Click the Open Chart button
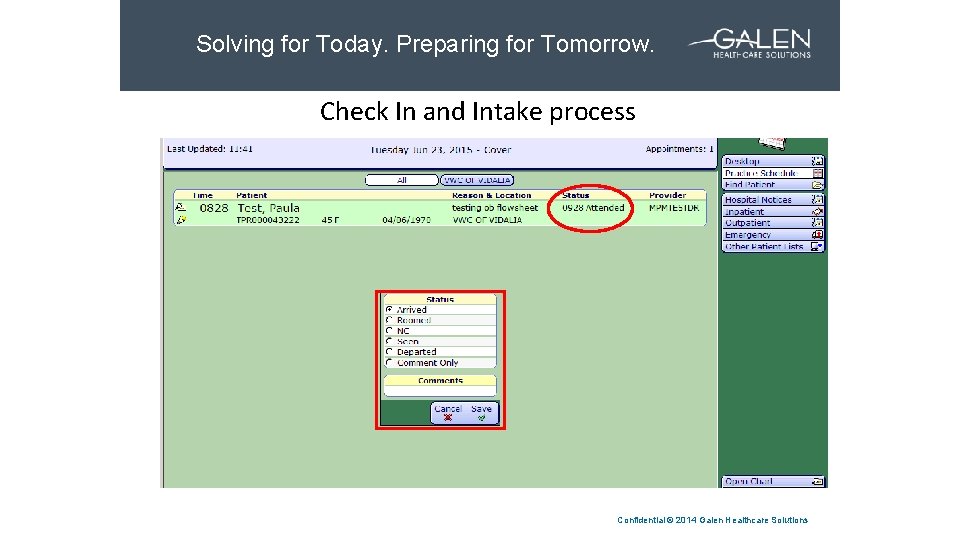This screenshot has width=960, height=540. pyautogui.click(x=773, y=481)
